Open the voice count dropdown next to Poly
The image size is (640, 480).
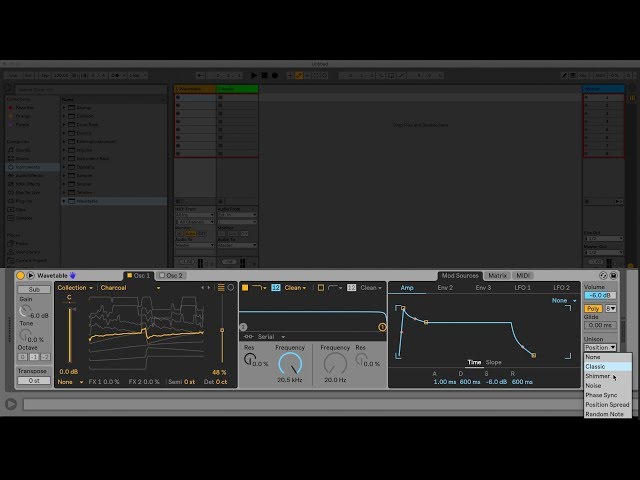(611, 309)
